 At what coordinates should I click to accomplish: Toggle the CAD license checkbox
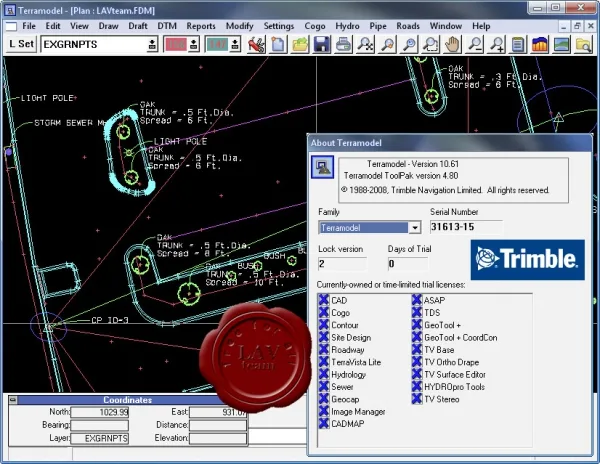point(324,300)
